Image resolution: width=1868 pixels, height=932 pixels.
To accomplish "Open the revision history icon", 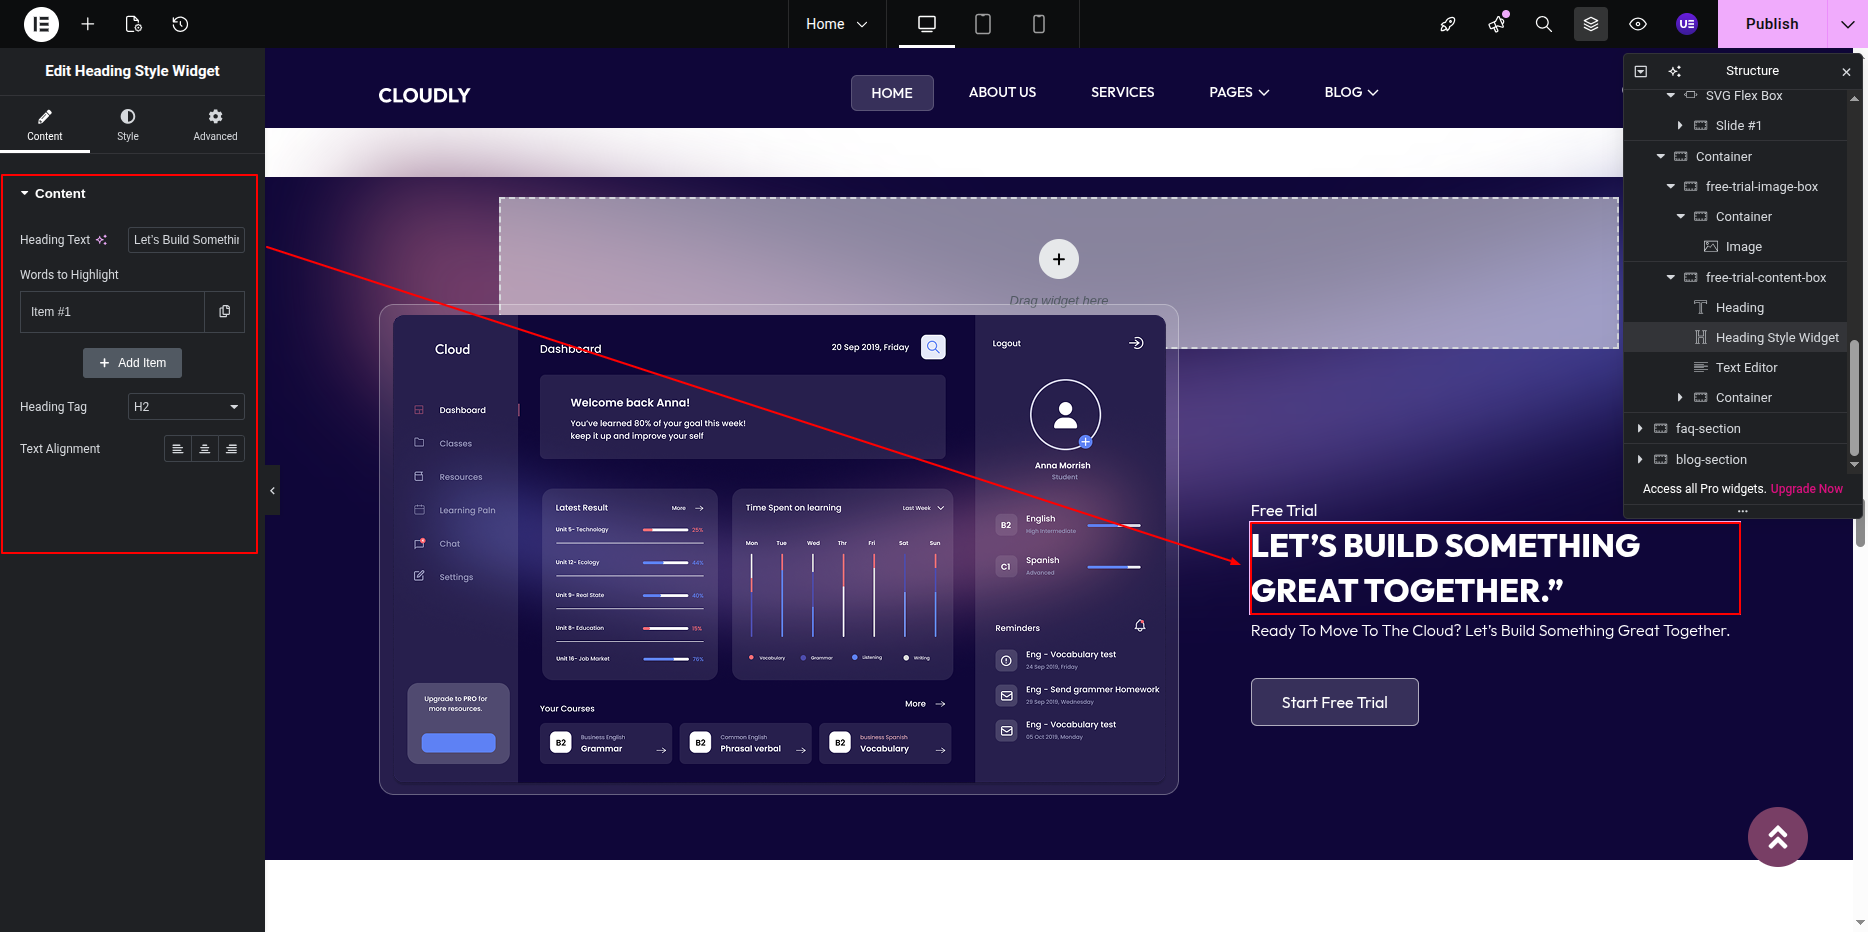I will 180,24.
